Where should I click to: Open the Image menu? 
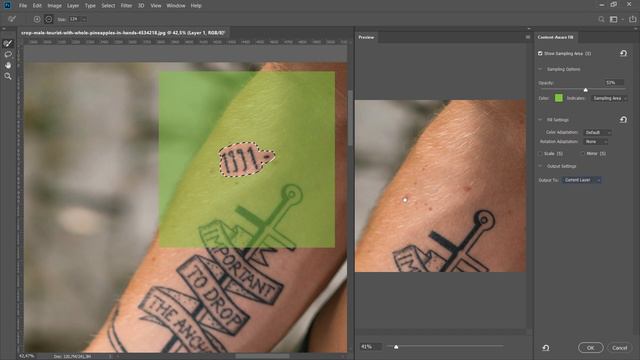(54, 6)
